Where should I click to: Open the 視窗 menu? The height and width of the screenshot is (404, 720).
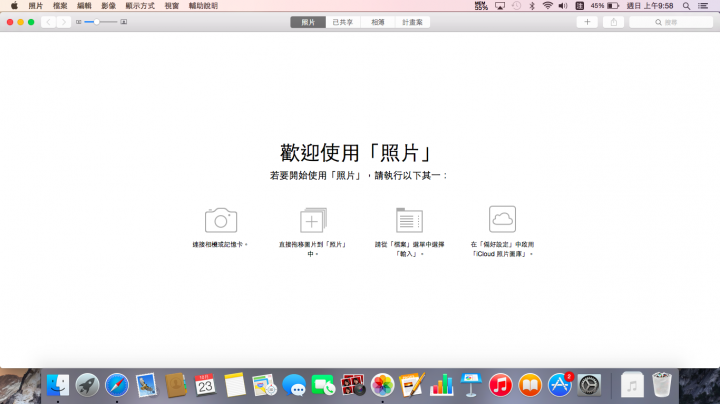[x=172, y=6]
